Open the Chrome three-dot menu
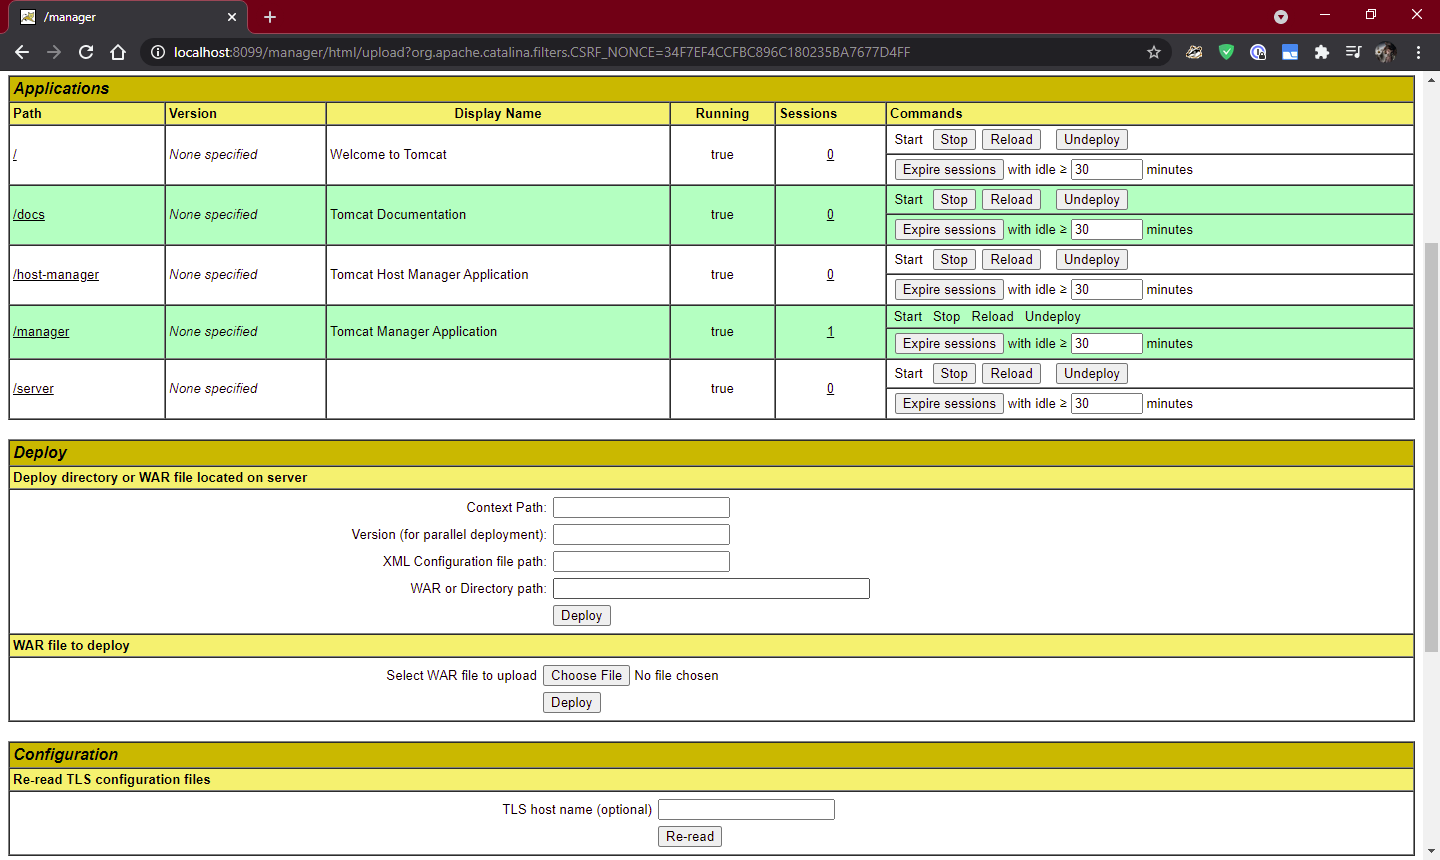Viewport: 1440px width, 860px height. pyautogui.click(x=1419, y=51)
